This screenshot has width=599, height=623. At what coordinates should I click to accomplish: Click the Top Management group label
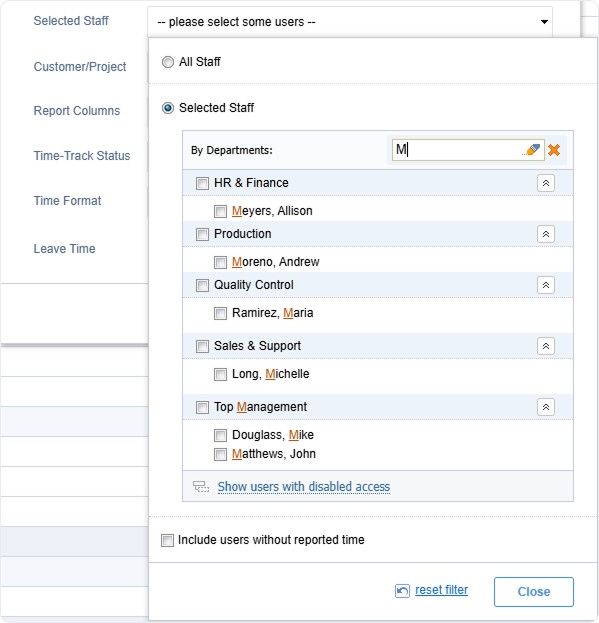tap(260, 407)
